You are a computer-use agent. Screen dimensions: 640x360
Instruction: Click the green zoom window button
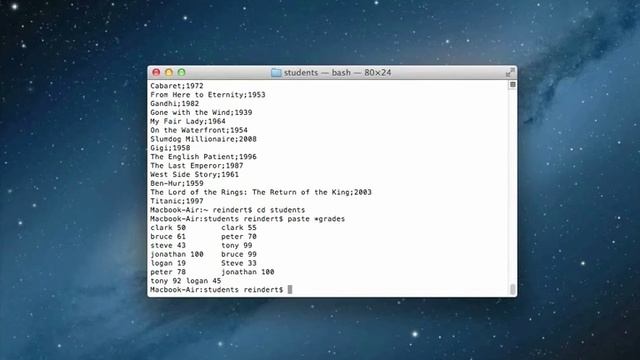click(181, 72)
